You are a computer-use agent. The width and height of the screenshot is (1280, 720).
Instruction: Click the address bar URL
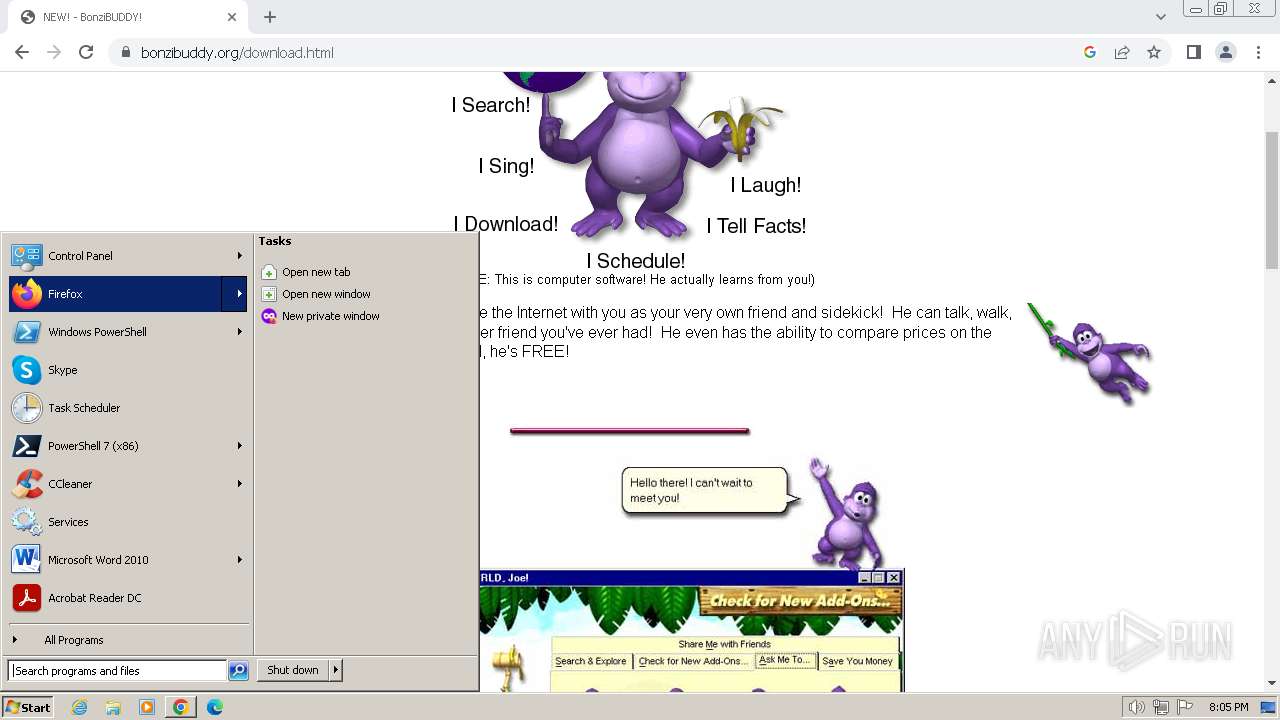pyautogui.click(x=237, y=52)
